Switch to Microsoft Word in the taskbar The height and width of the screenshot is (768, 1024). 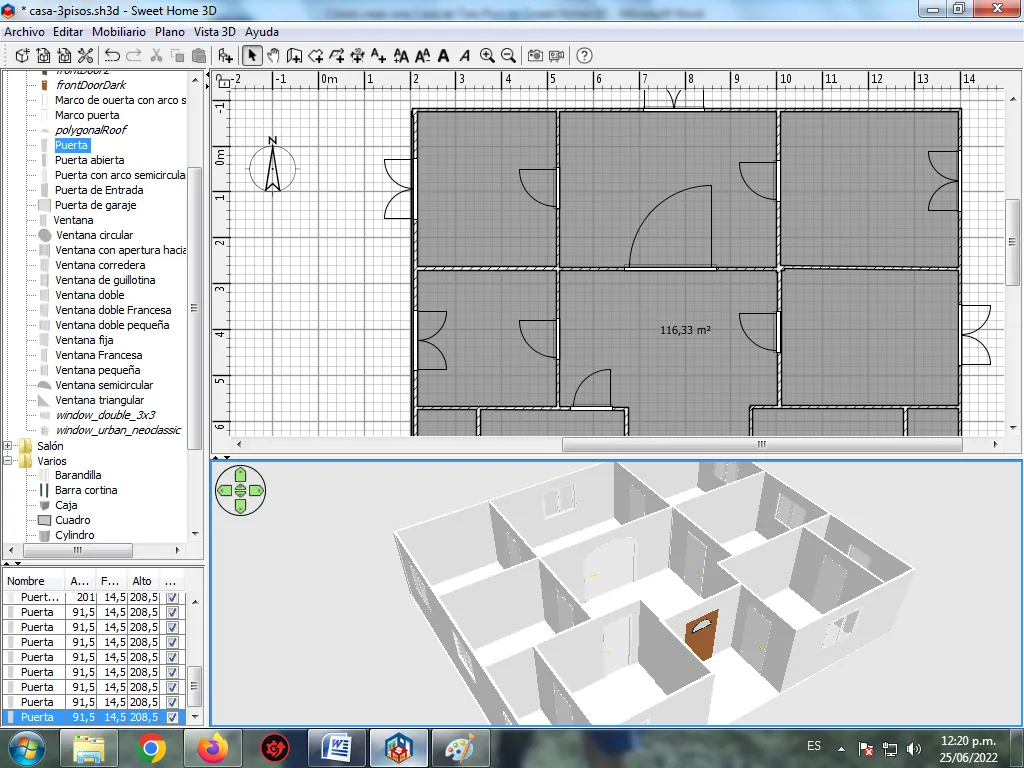pos(337,748)
